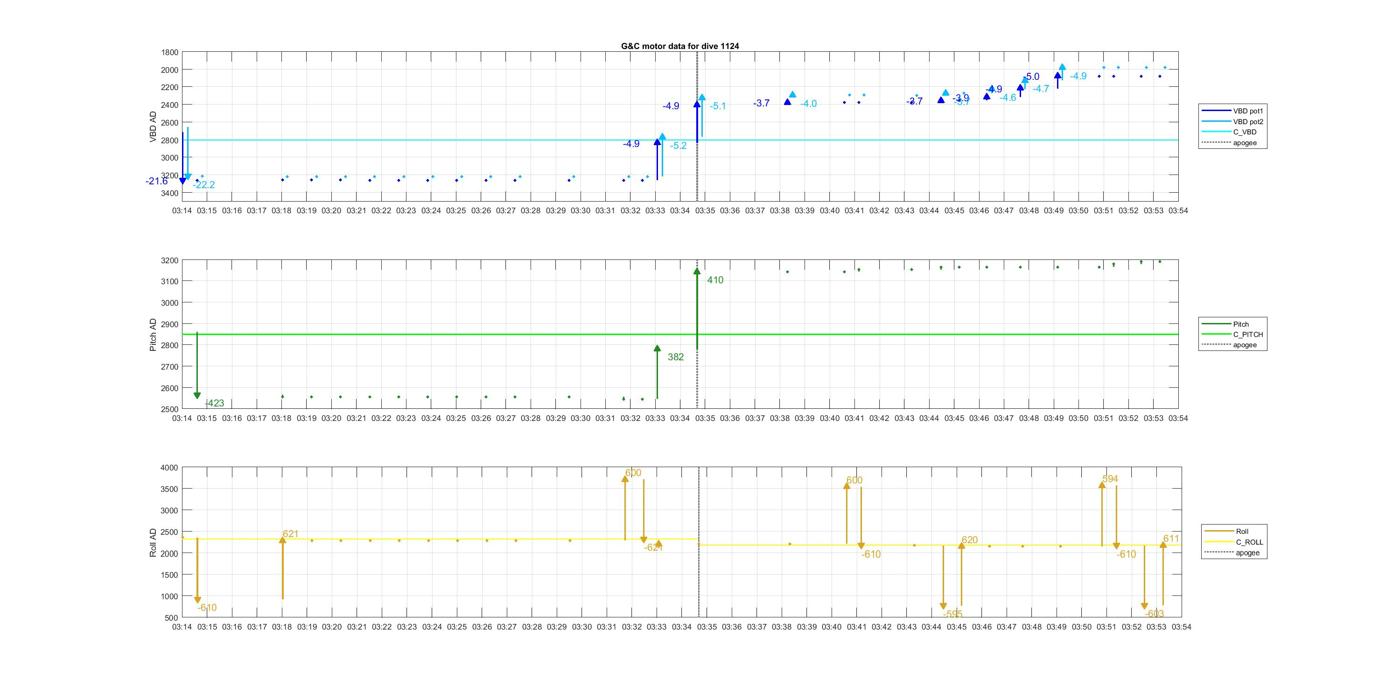Click the '-22.2' VBD data label
Viewport: 1400px width, 693px height.
click(x=204, y=185)
